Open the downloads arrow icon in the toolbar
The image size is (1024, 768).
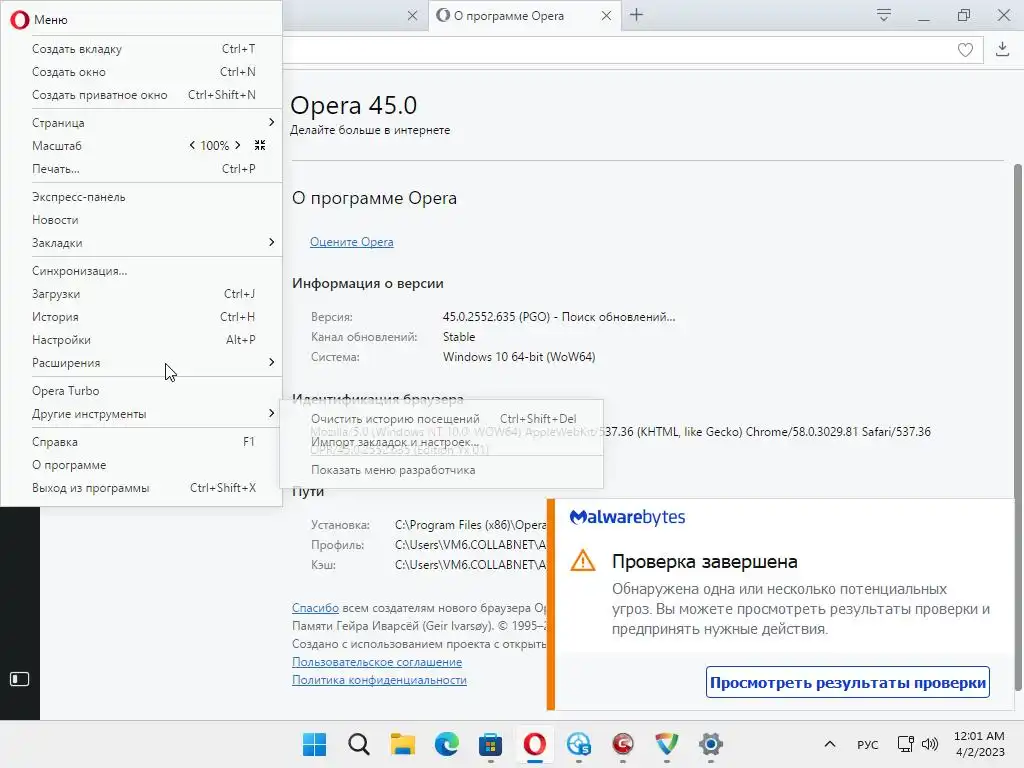coord(1002,49)
